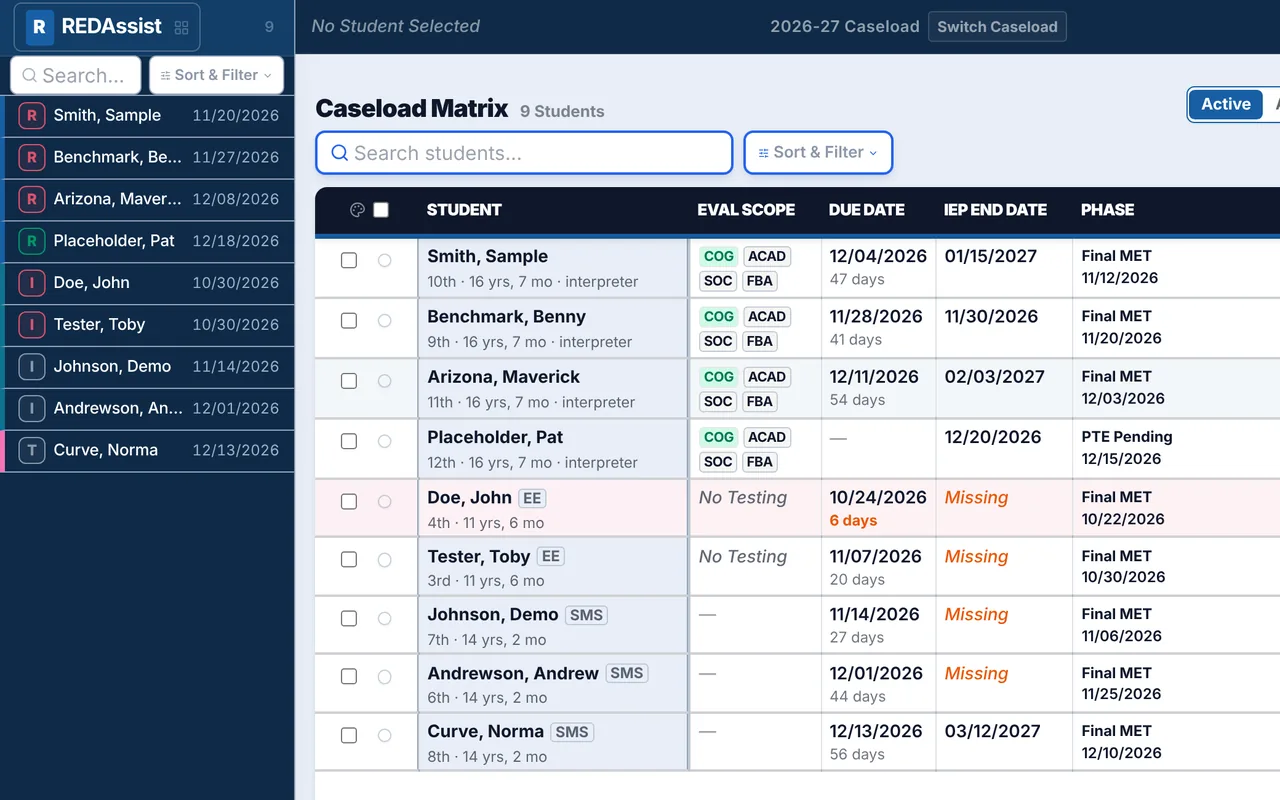This screenshot has width=1280, height=800.
Task: Open the Placeholder, Pat student name in matrix
Action: (495, 438)
